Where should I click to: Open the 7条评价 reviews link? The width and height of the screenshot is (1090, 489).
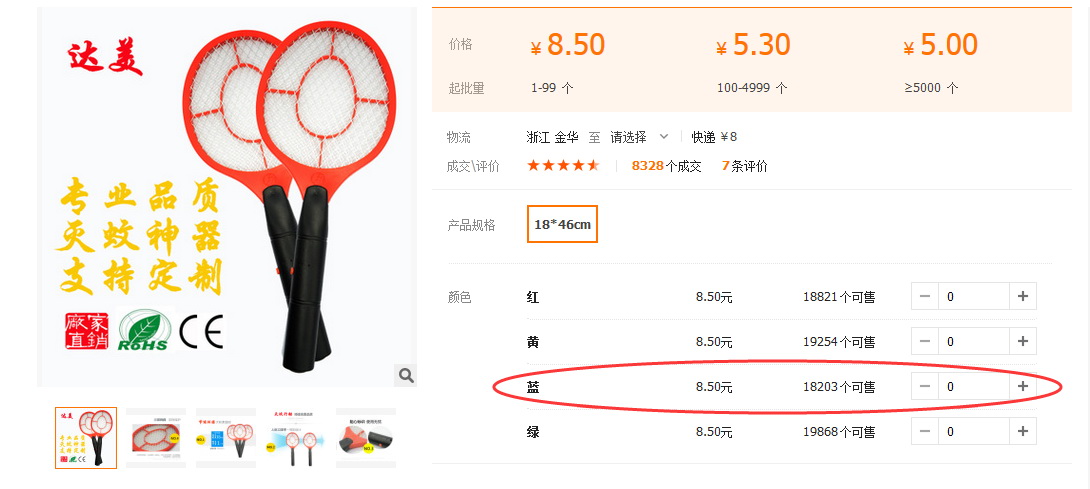click(x=745, y=166)
